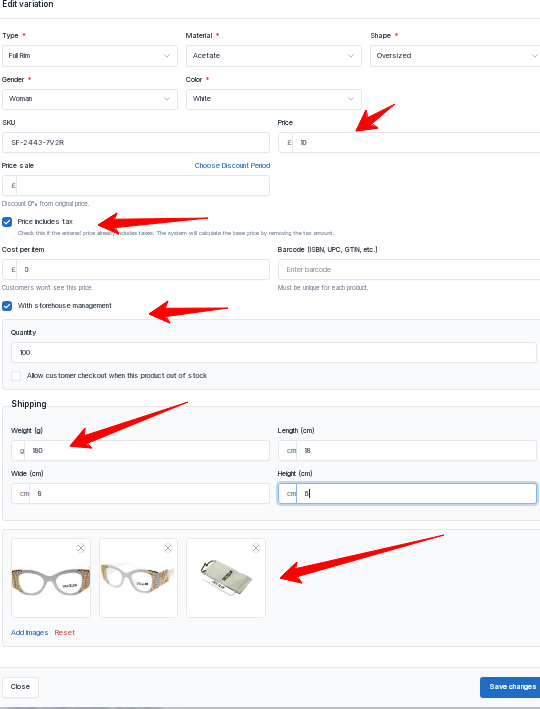Open the Type dropdown showing Full Rim
The image size is (540, 709).
tap(90, 56)
